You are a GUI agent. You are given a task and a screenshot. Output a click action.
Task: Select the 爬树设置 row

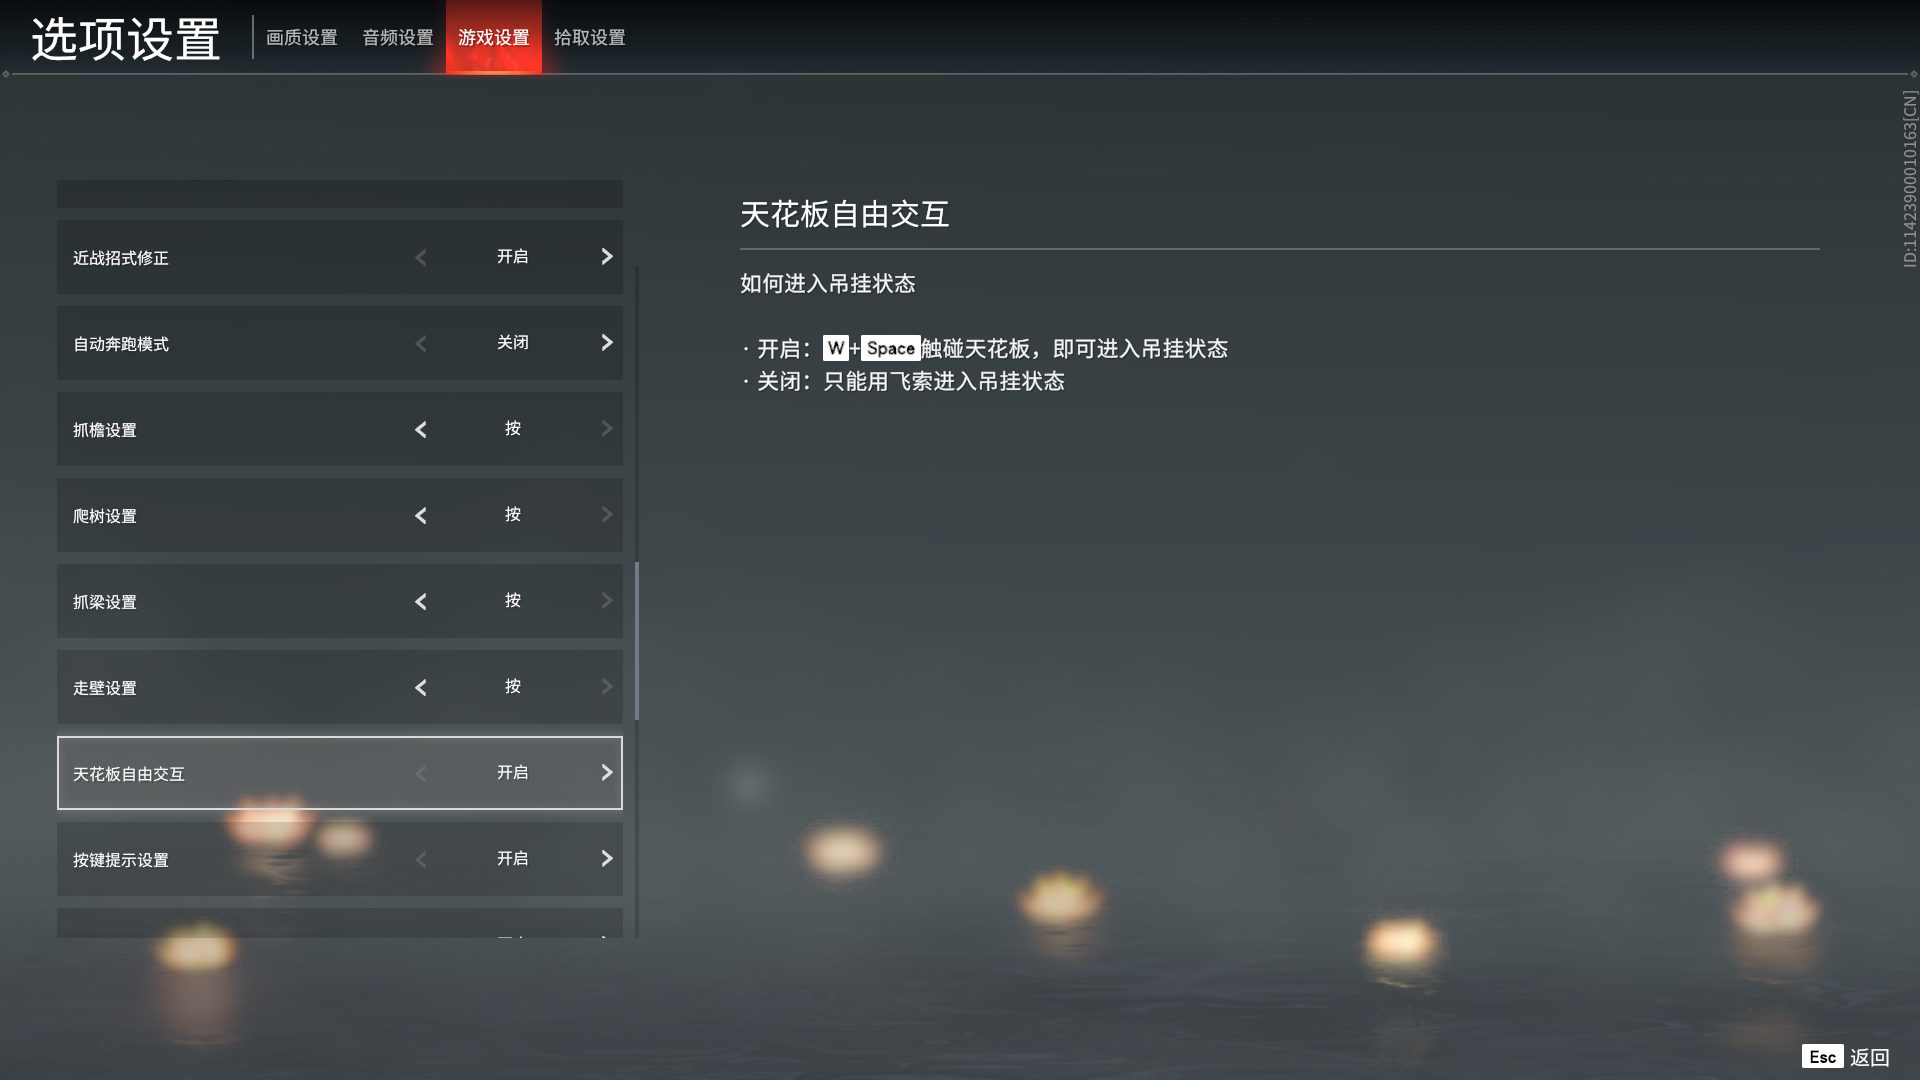tap(340, 515)
